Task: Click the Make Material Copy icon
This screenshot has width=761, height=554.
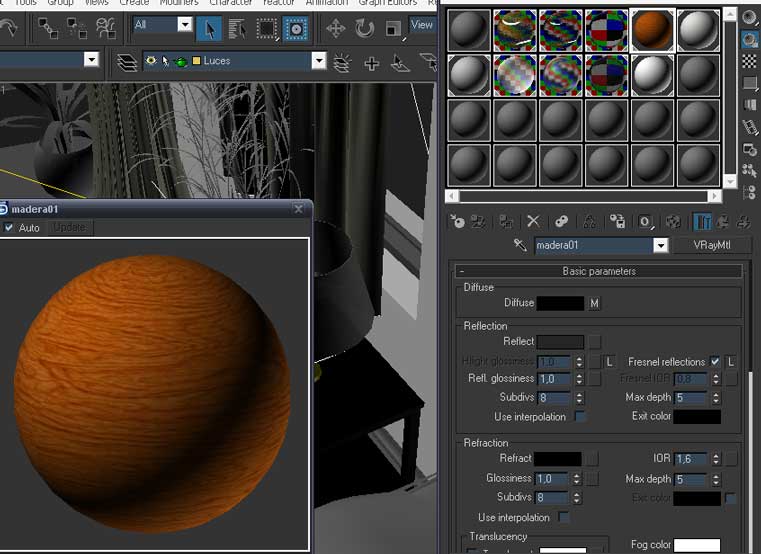Action: coord(562,222)
